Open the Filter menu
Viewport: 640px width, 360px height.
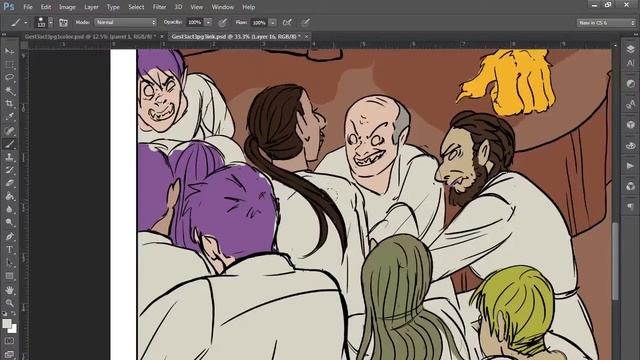tap(159, 7)
